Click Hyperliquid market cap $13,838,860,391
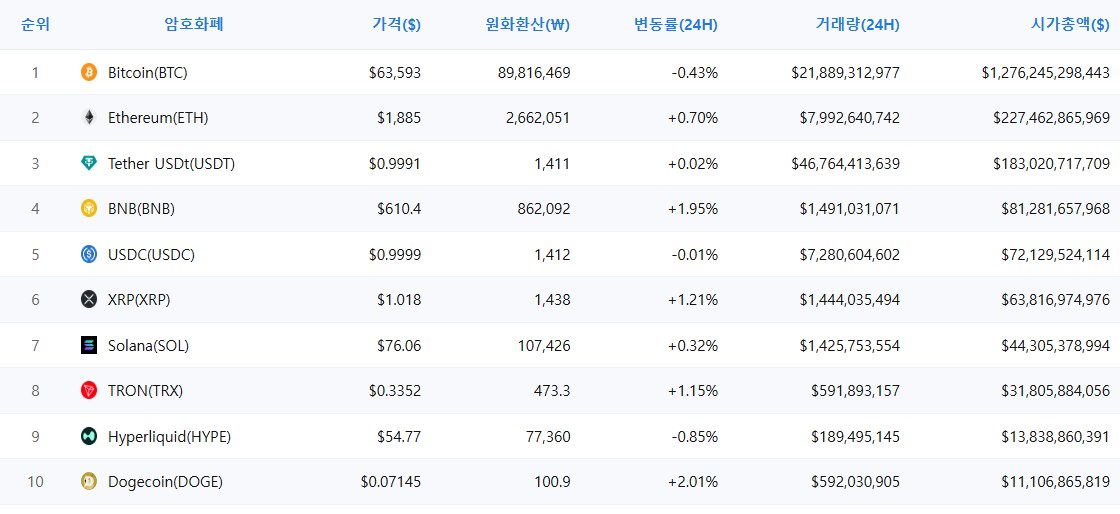Screen dimensions: 1120x514 coord(1056,436)
